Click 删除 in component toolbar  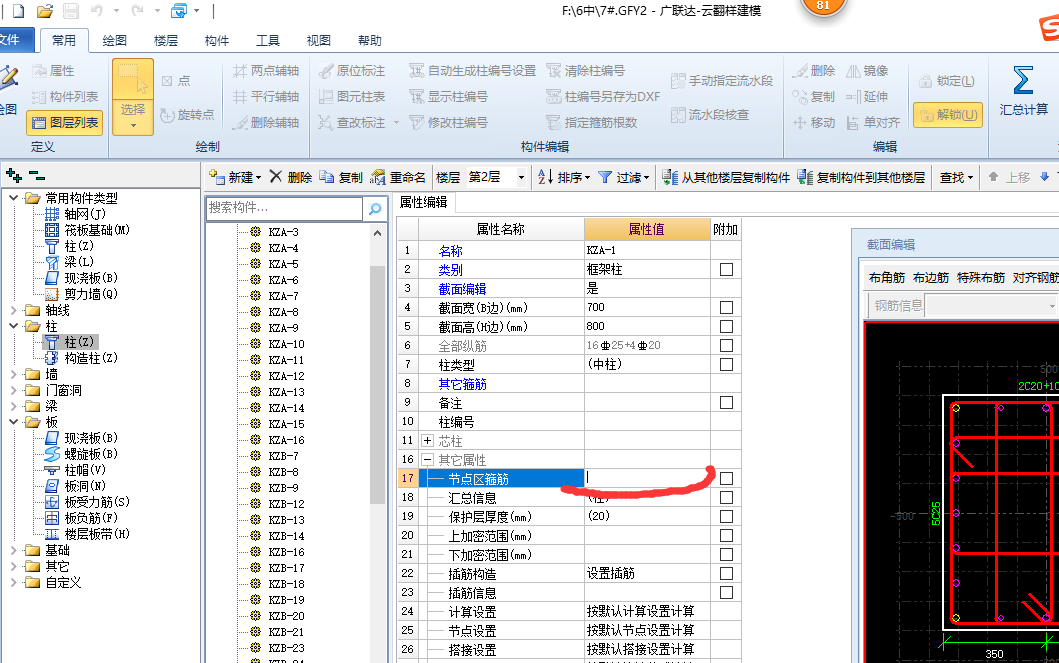pos(291,177)
